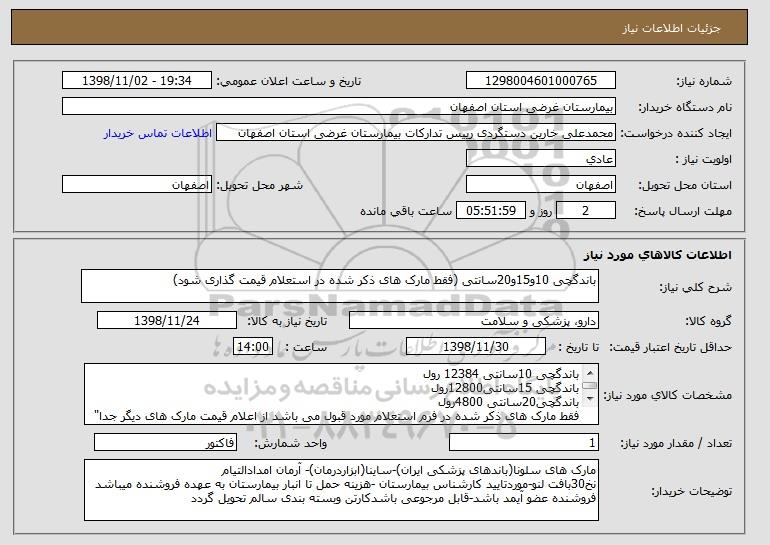
Task: Click scroll-down arrow in item specifications box
Action: (x=590, y=399)
